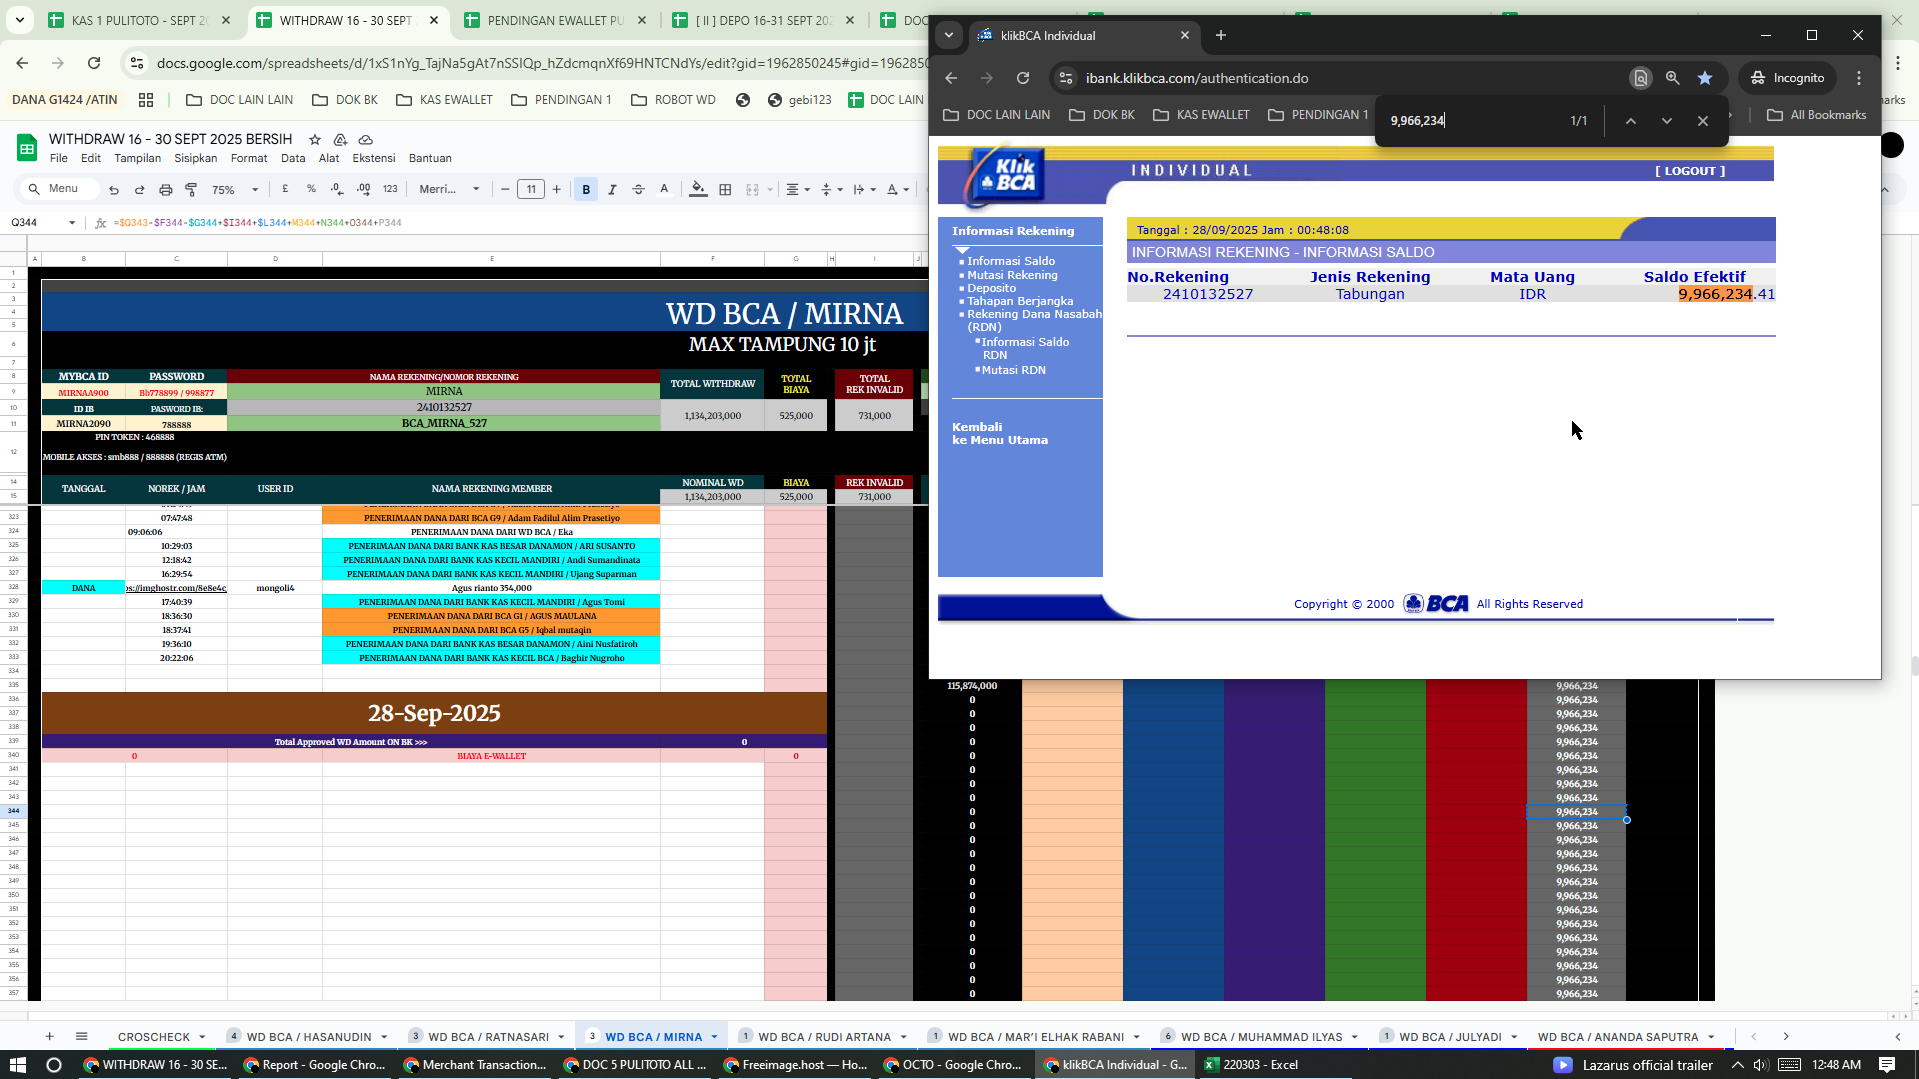Open the fill color picker
This screenshot has height=1079, width=1919.
[x=698, y=189]
